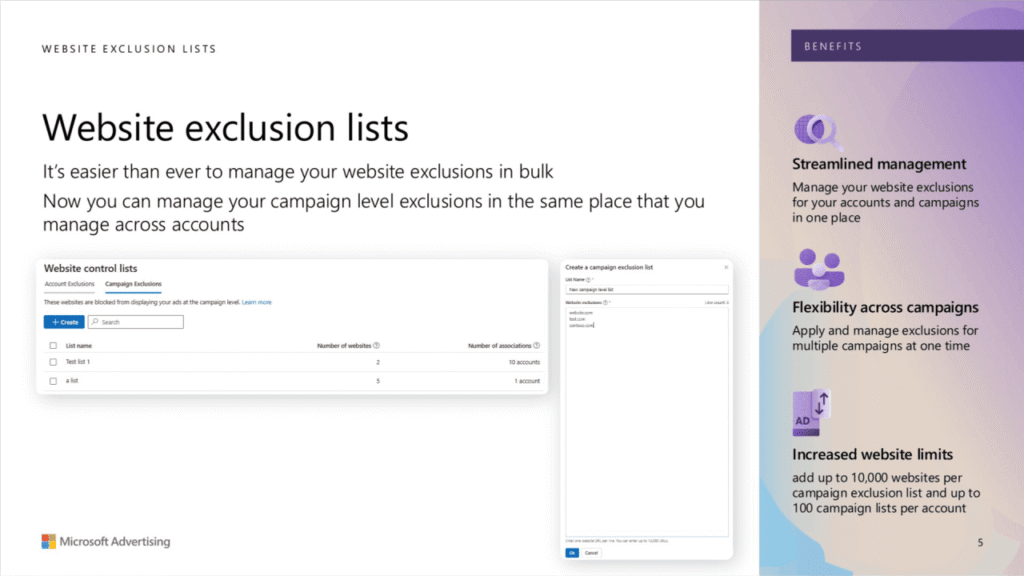
Task: Select all lists via the header checkbox
Action: tap(52, 344)
